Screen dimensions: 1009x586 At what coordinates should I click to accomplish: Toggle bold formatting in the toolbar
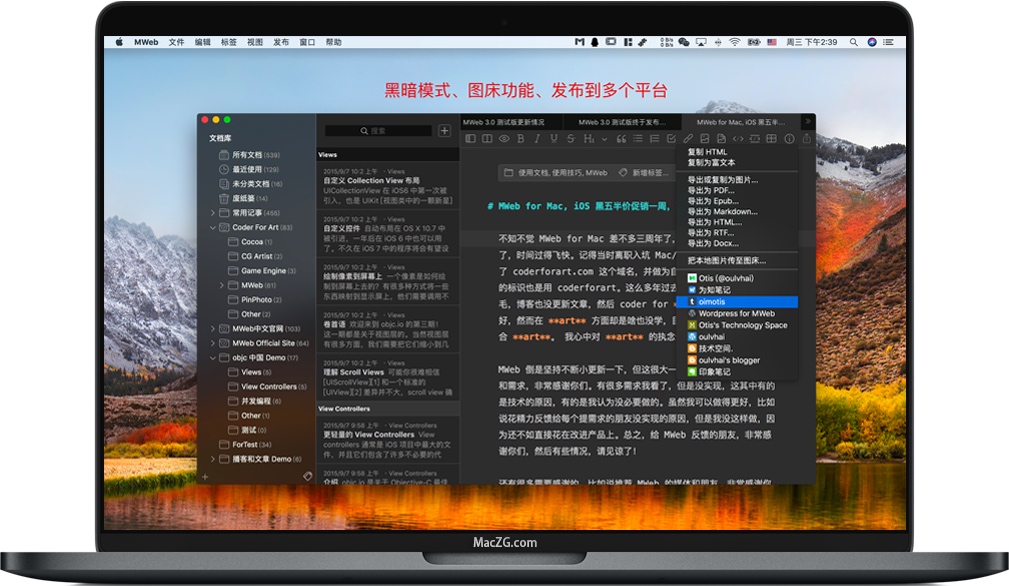click(520, 138)
